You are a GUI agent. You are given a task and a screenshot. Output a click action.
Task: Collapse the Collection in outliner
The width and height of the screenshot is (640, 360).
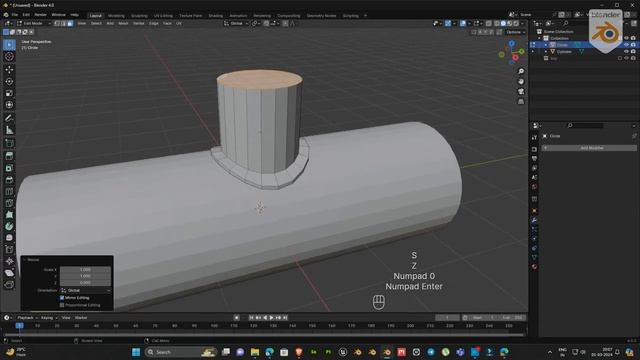(539, 38)
